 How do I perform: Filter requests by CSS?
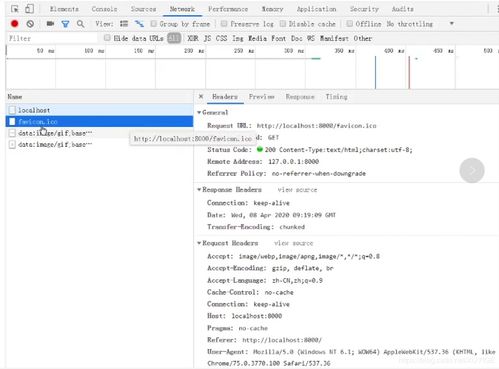click(x=221, y=38)
